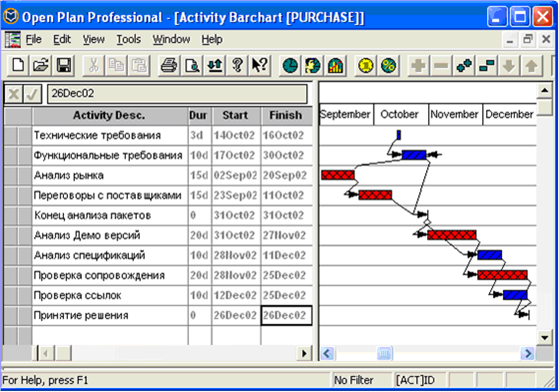Click the New document toolbar icon

pos(18,66)
